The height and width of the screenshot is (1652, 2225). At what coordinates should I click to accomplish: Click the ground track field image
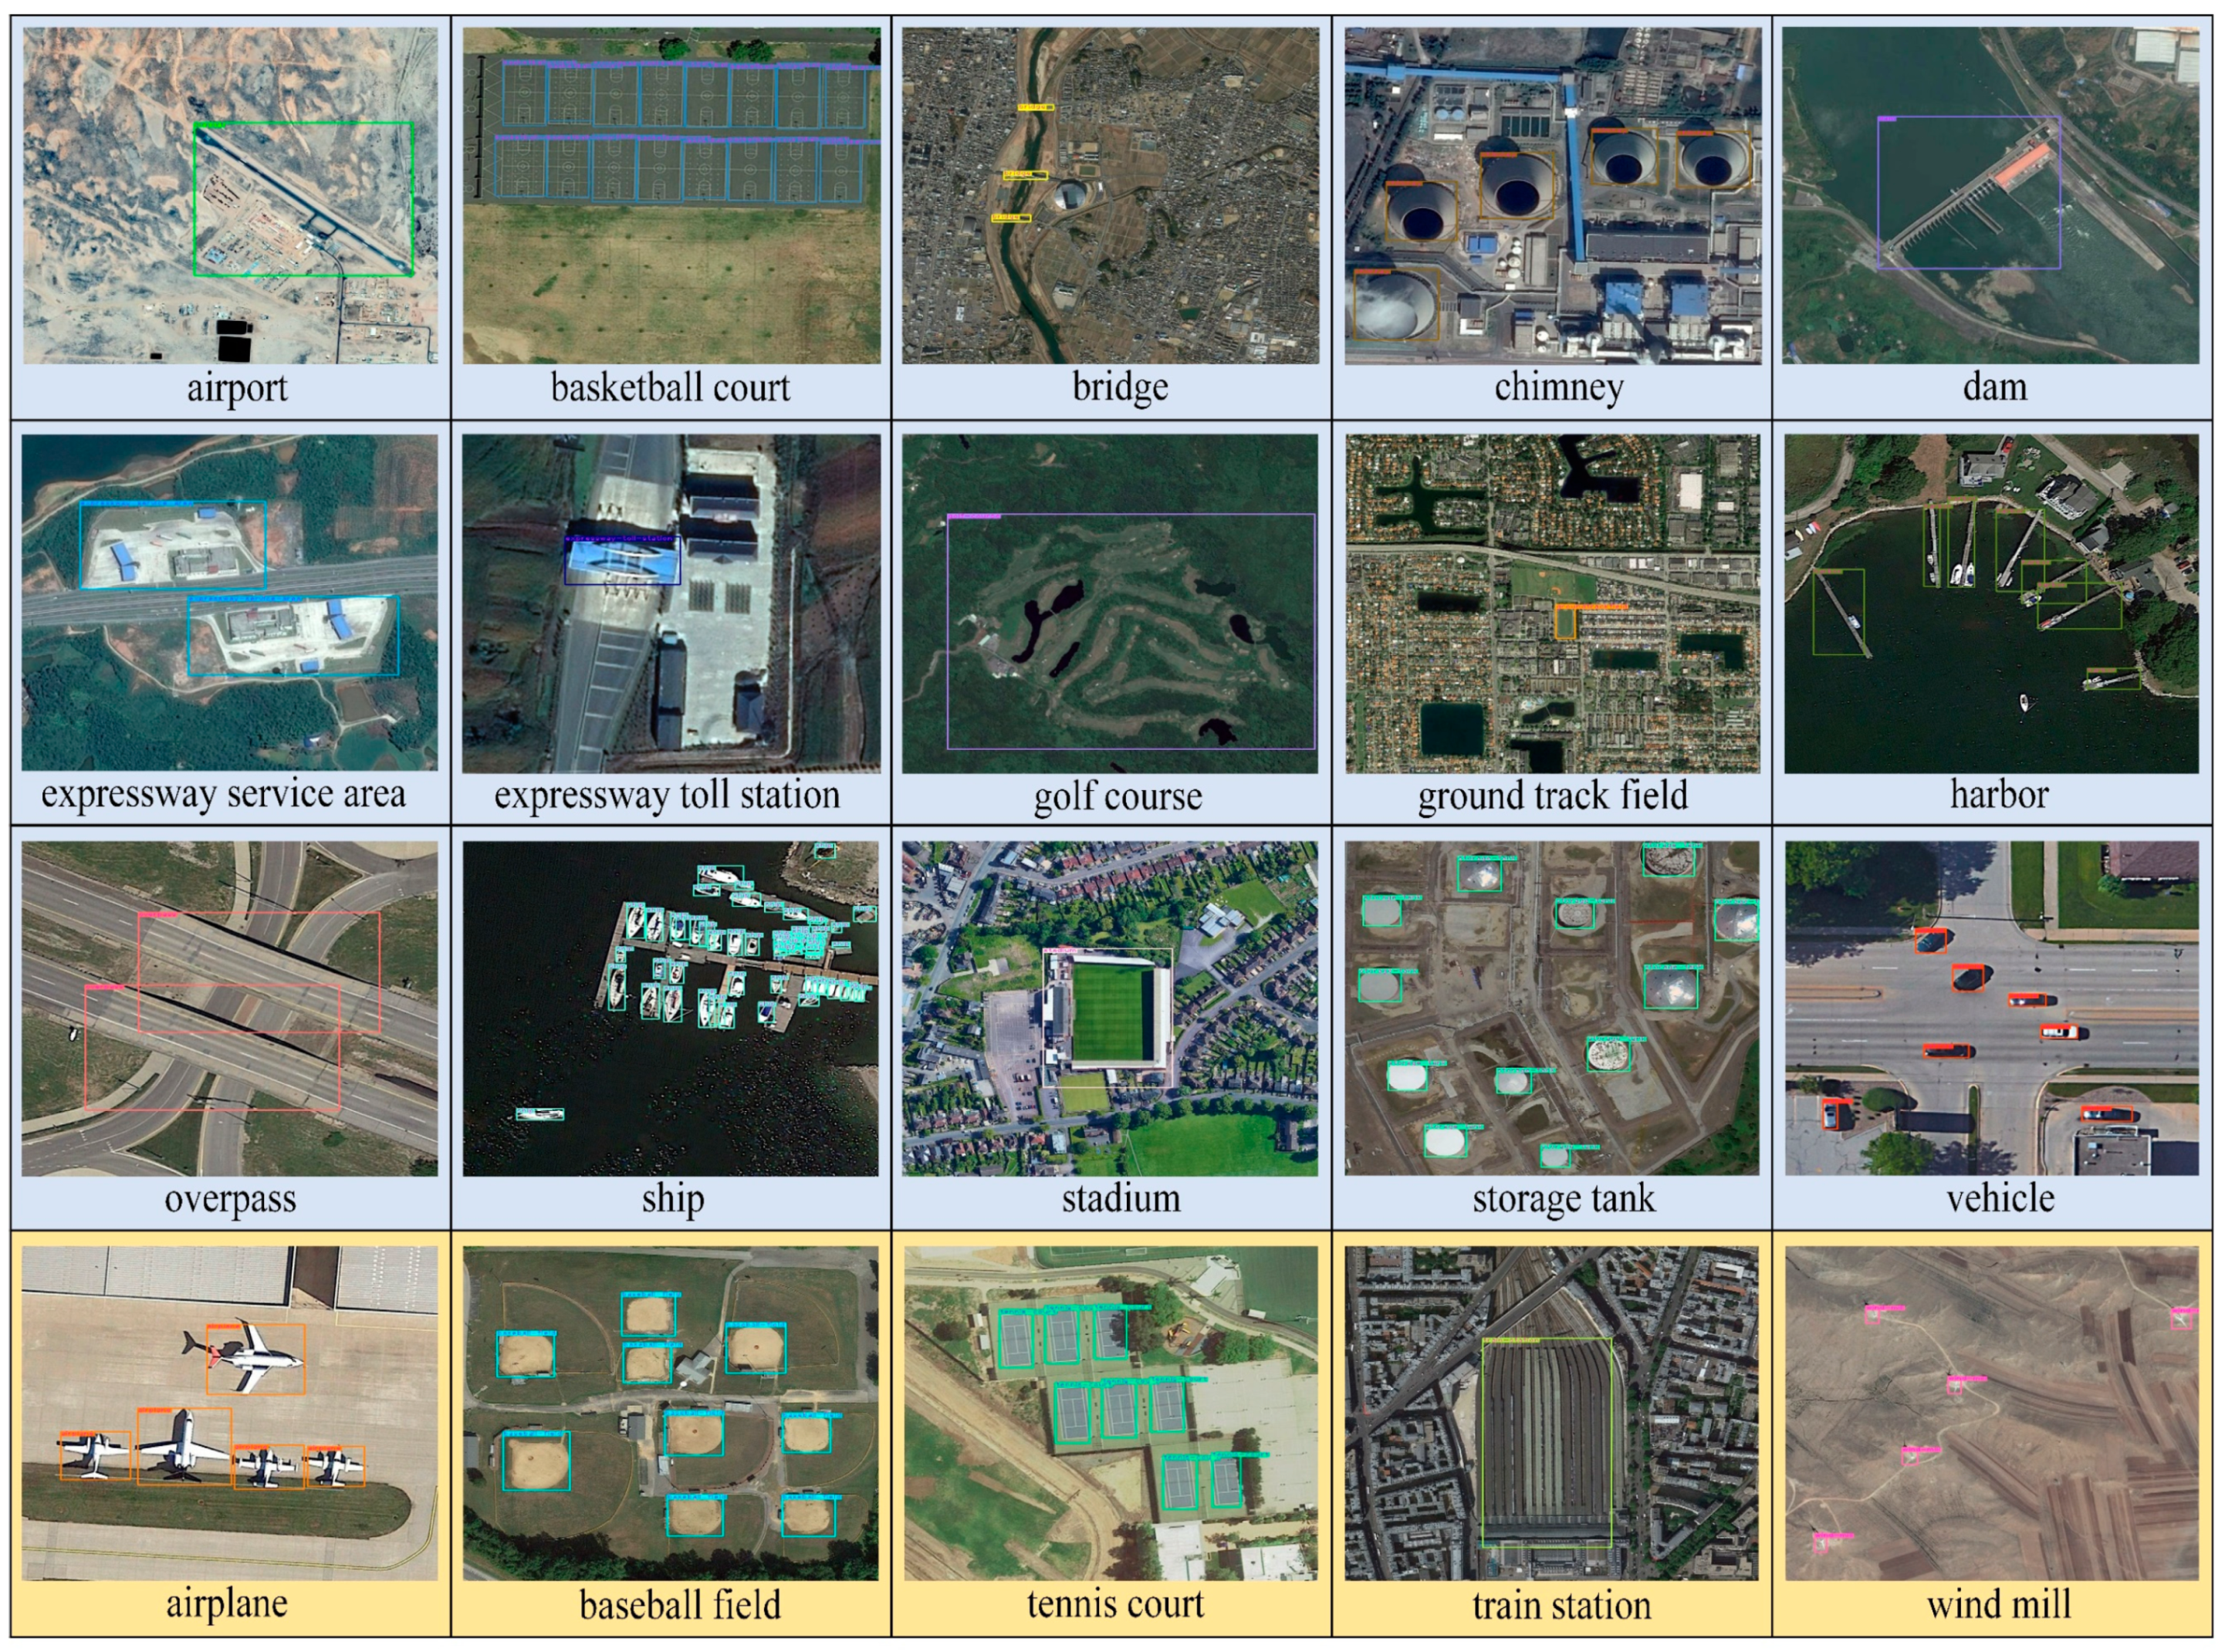point(1552,603)
